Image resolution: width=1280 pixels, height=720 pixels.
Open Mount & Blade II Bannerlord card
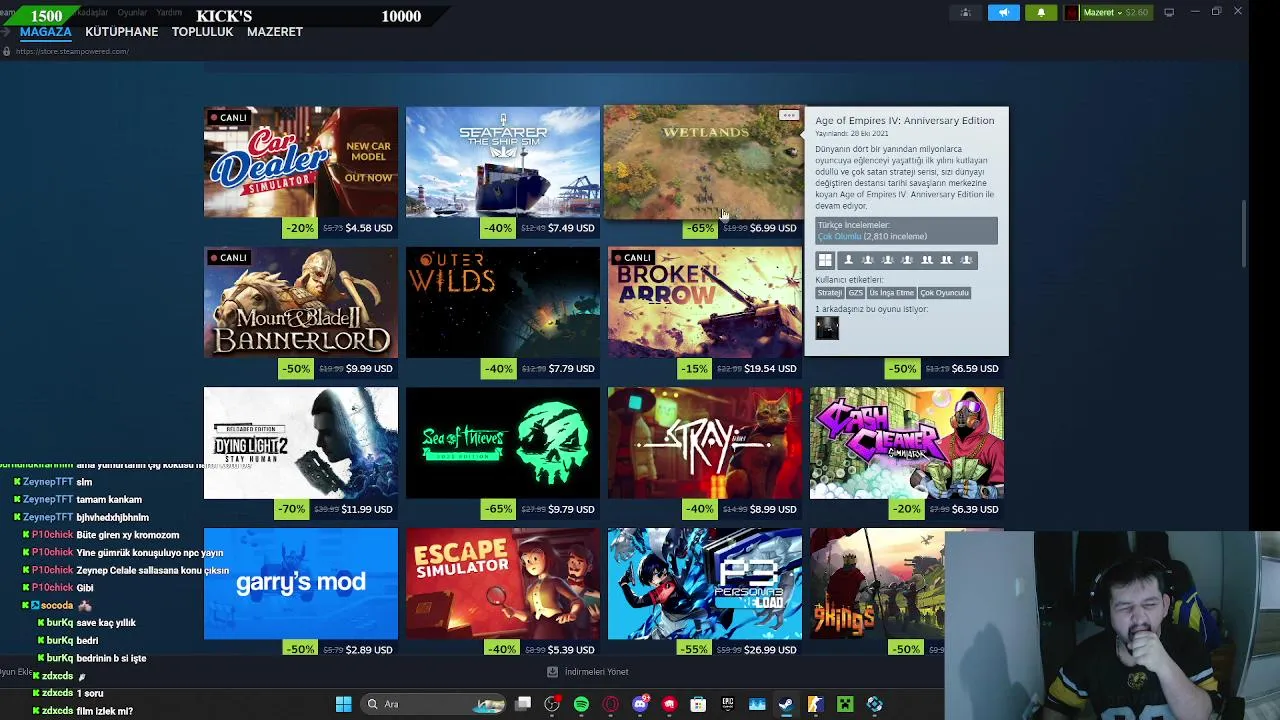[x=300, y=303]
